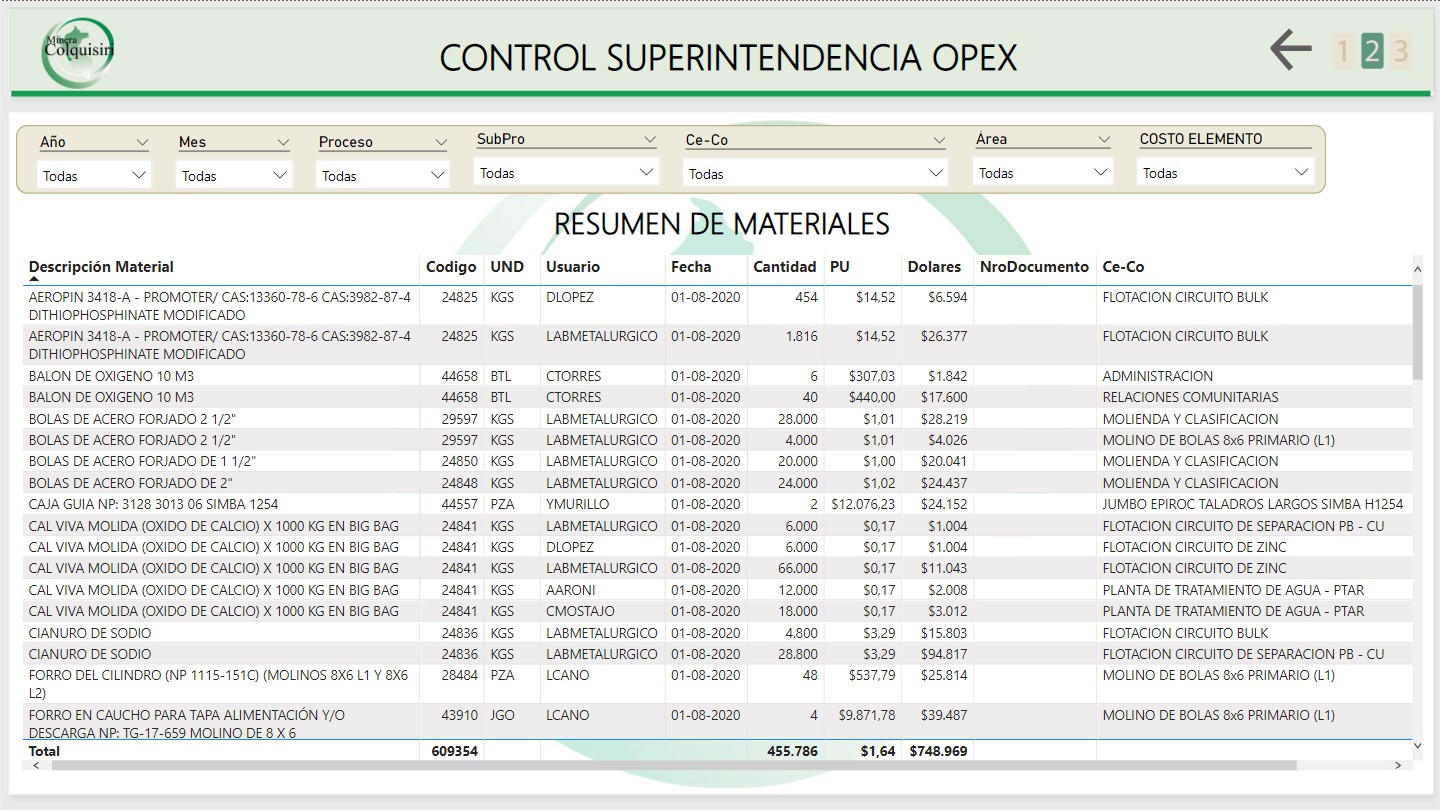Click vertical scrollbar down arrow

click(1417, 745)
